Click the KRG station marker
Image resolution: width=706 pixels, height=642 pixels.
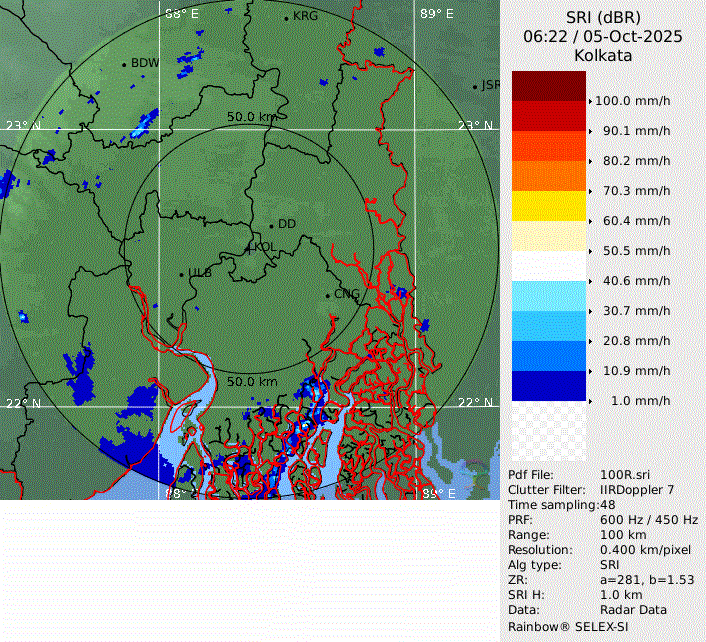pyautogui.click(x=287, y=18)
